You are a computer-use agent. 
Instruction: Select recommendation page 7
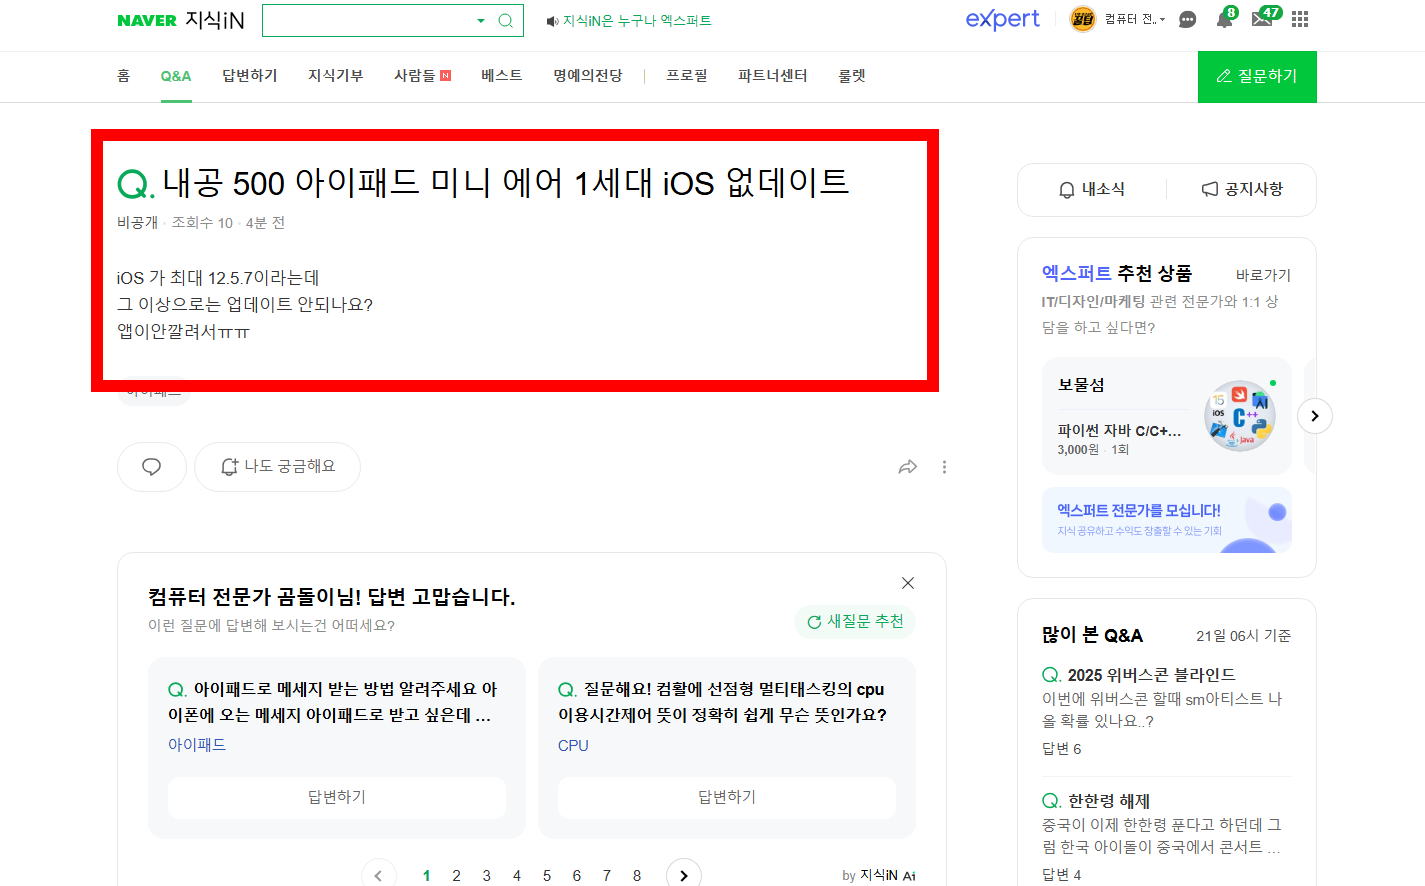click(x=606, y=876)
